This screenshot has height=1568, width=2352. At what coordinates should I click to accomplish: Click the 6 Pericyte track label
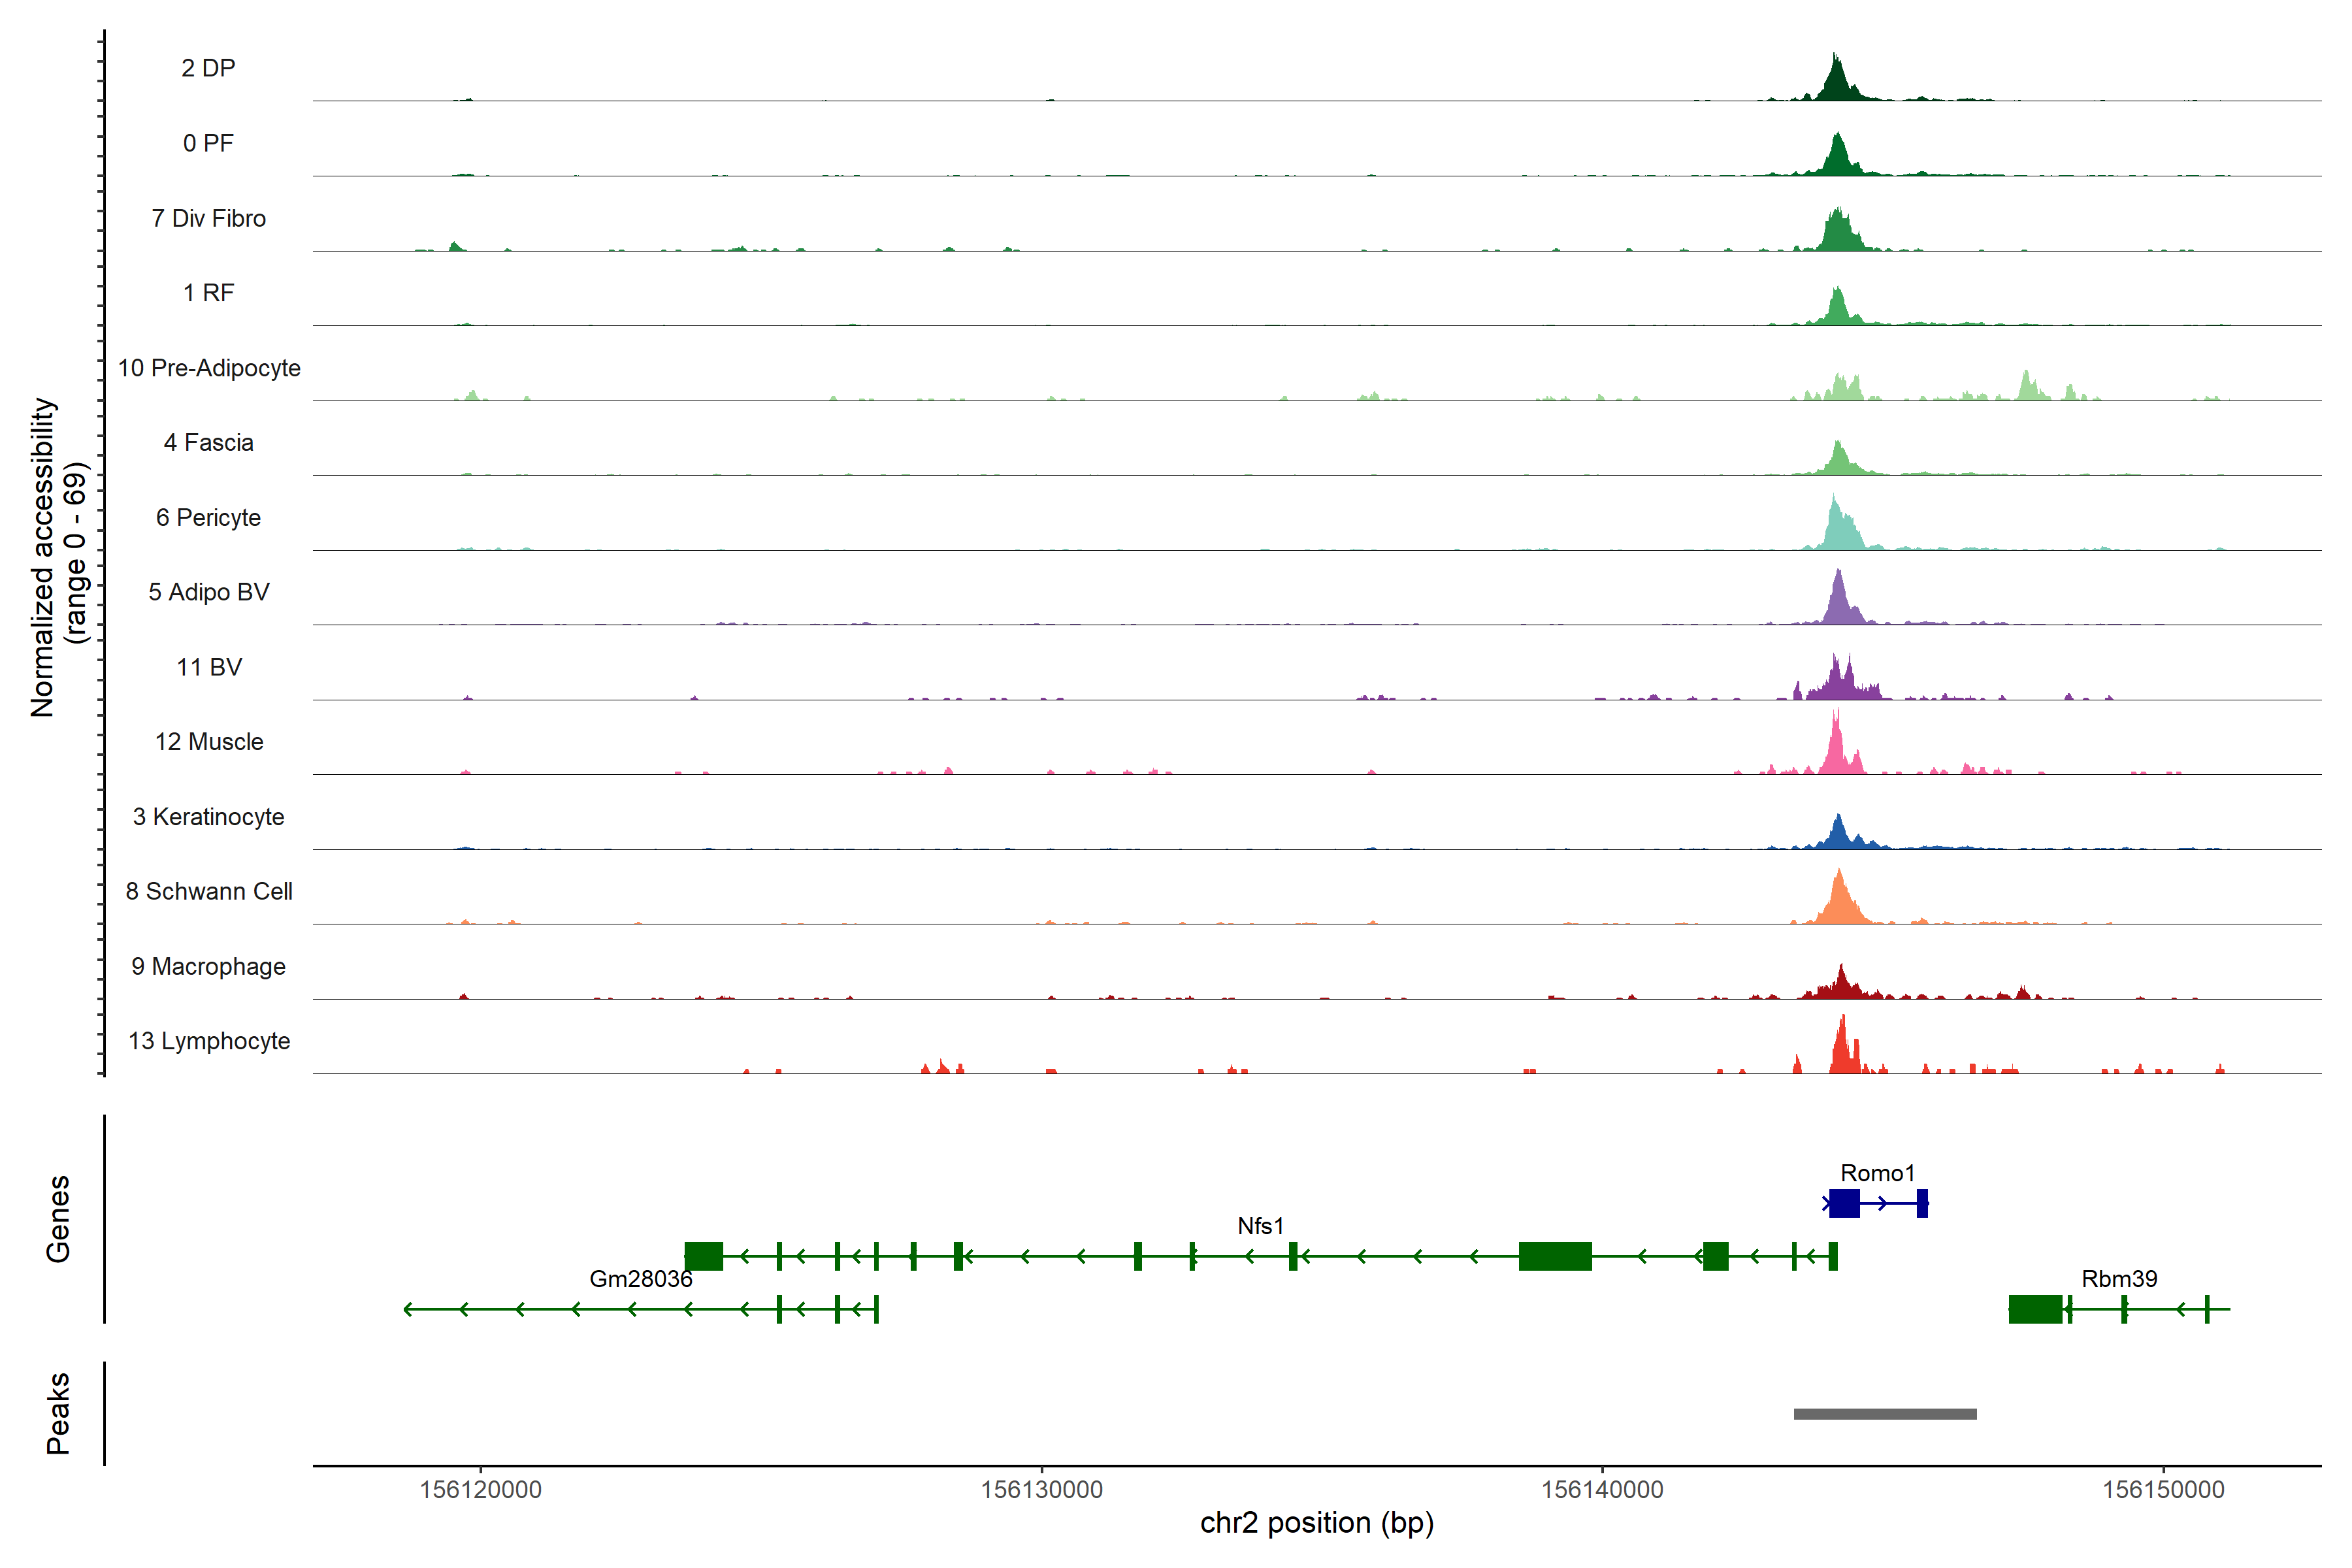tap(208, 517)
